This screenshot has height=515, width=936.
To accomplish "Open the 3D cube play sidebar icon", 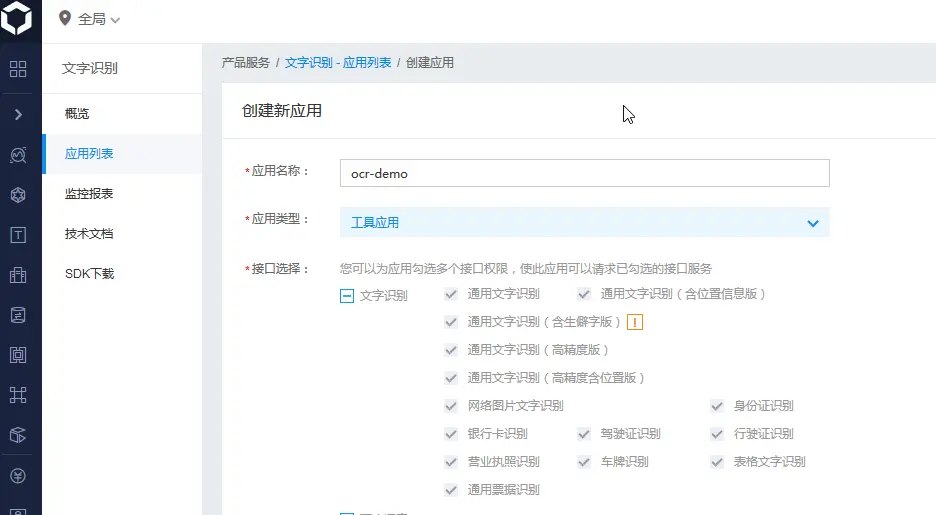I will pos(18,435).
